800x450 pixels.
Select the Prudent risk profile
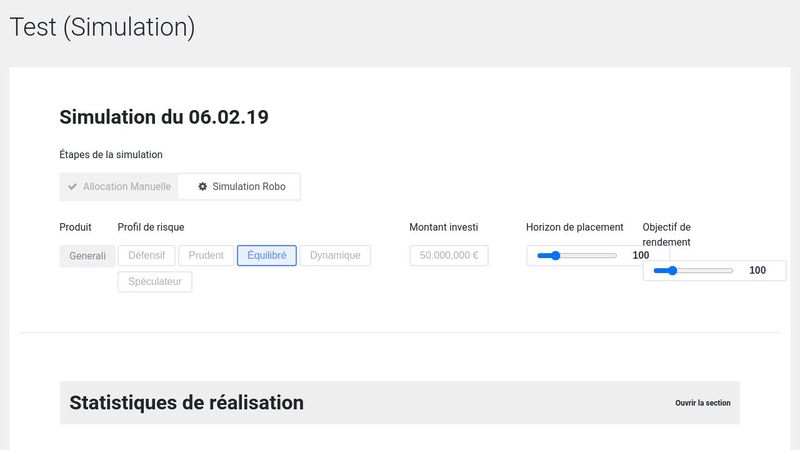pyautogui.click(x=206, y=256)
